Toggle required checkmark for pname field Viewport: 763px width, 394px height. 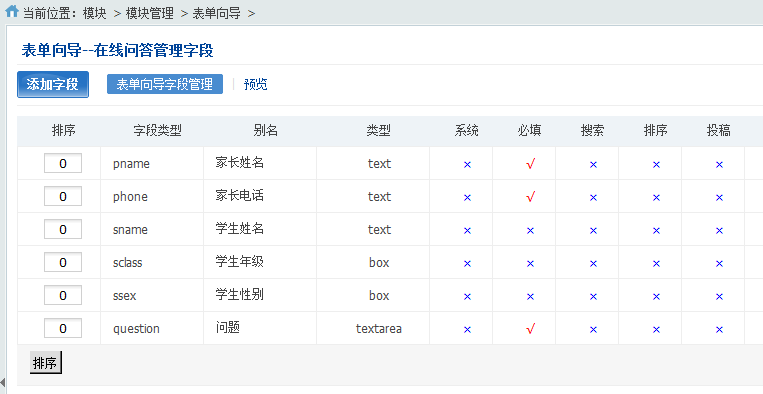530,164
